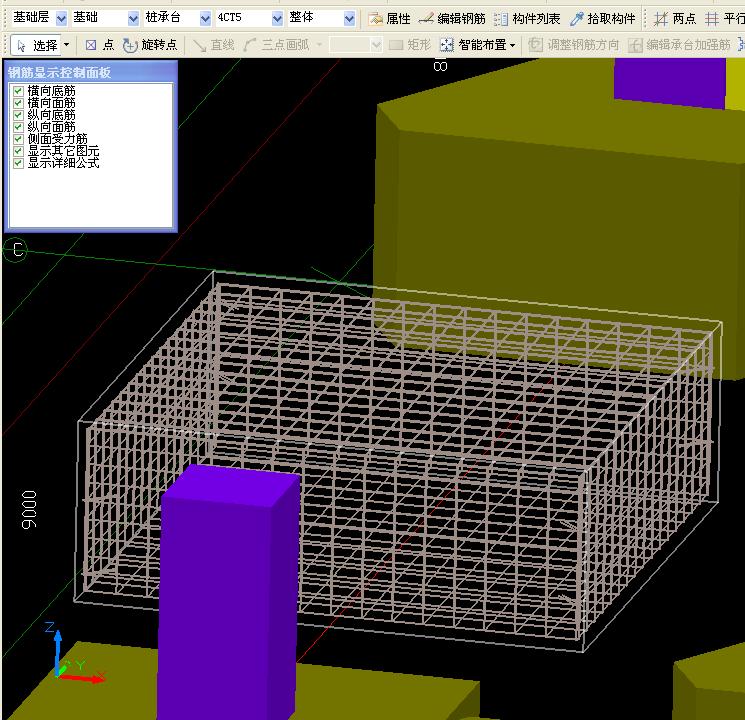Open 基础层 floor dropdown
Image resolution: width=745 pixels, height=720 pixels.
click(x=61, y=18)
